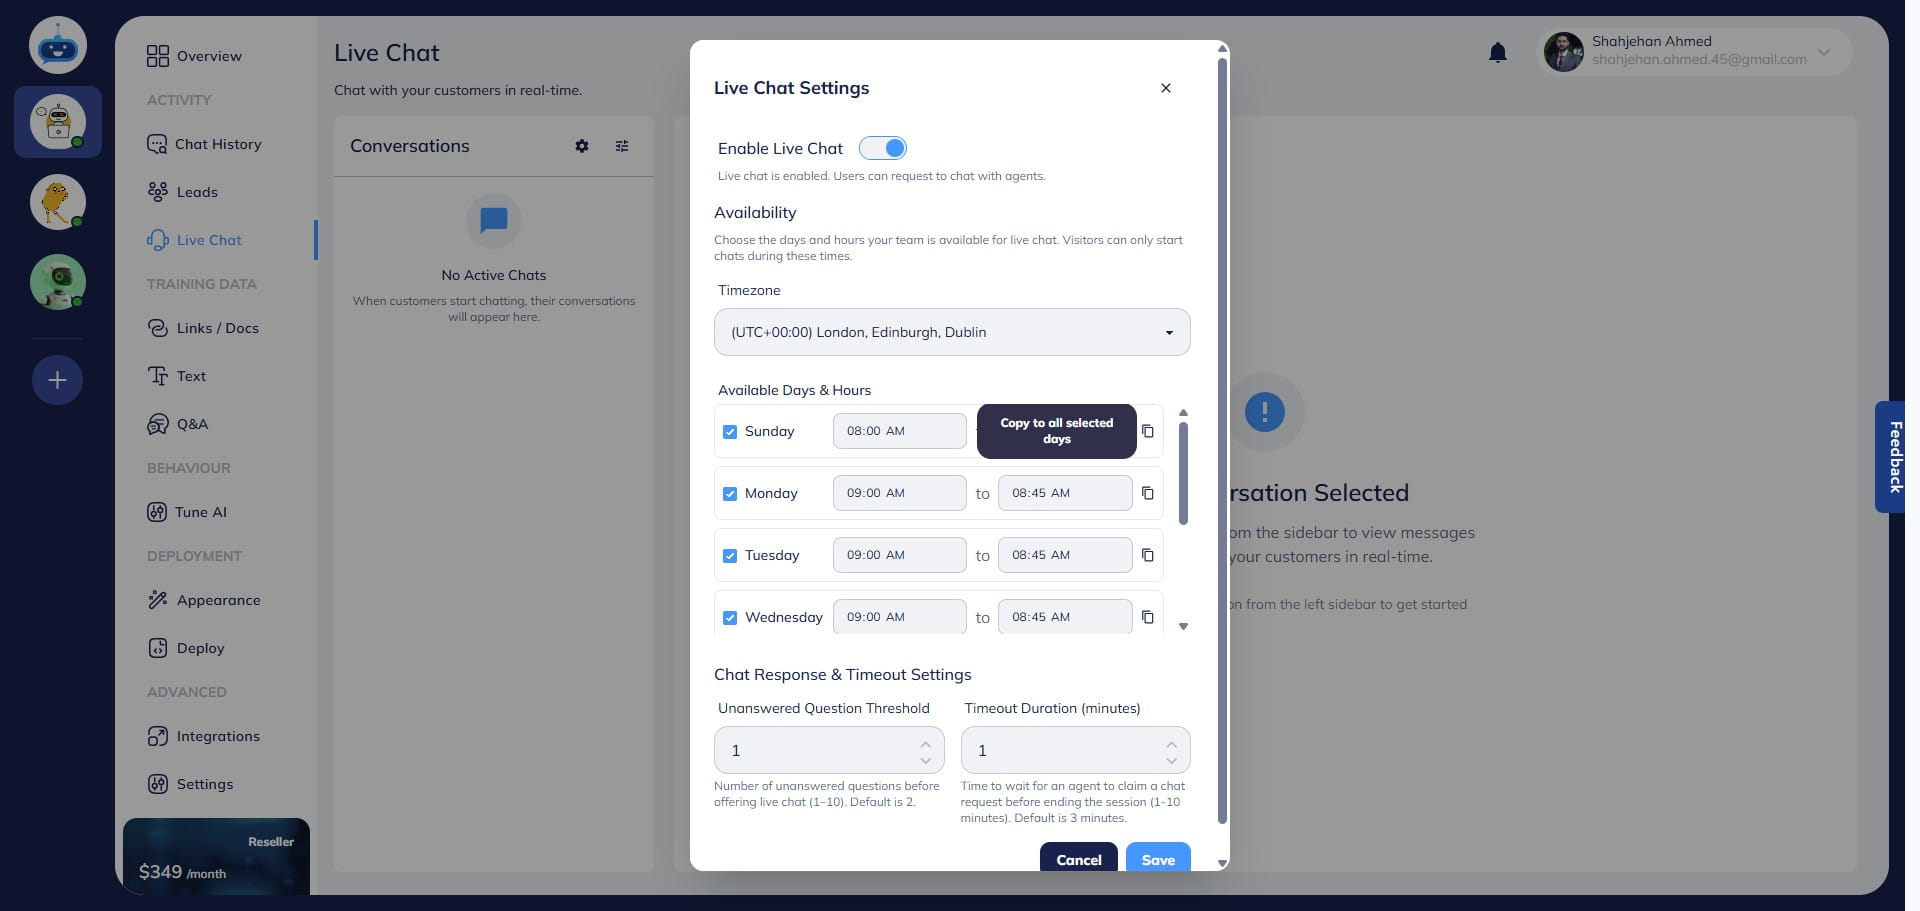
Task: Save the live chat settings
Action: 1157,859
